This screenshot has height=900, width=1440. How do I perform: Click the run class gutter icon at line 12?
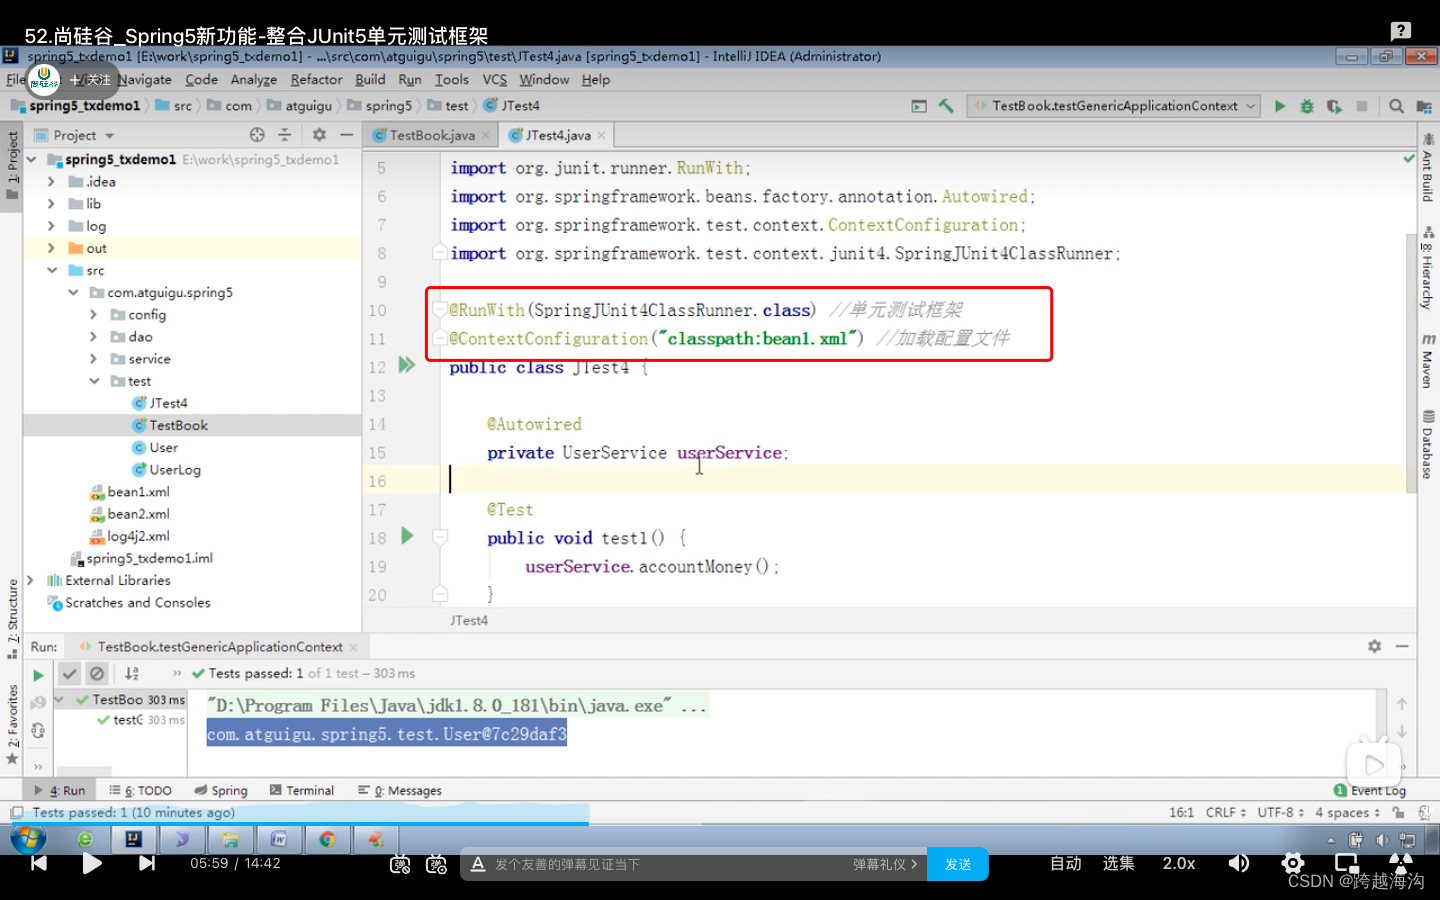[407, 365]
